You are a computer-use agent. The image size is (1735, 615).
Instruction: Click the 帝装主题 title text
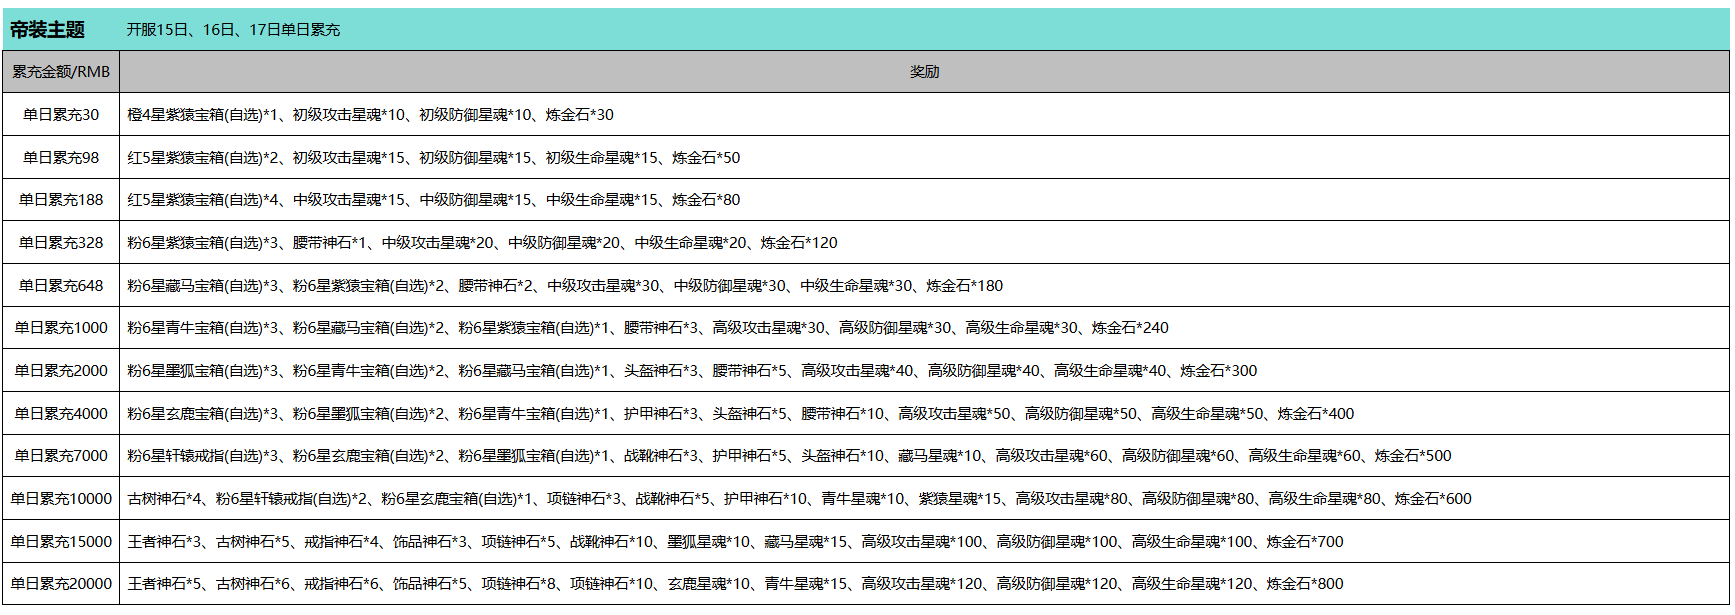pyautogui.click(x=47, y=30)
